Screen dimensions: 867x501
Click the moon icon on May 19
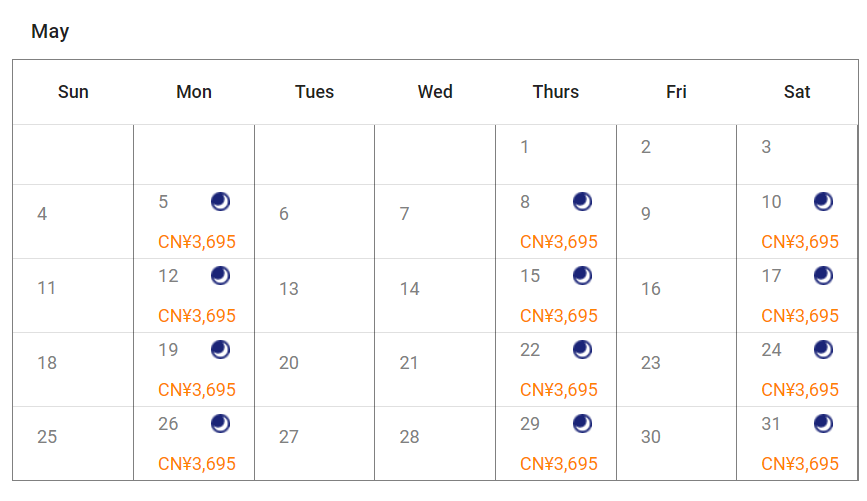pyautogui.click(x=221, y=350)
